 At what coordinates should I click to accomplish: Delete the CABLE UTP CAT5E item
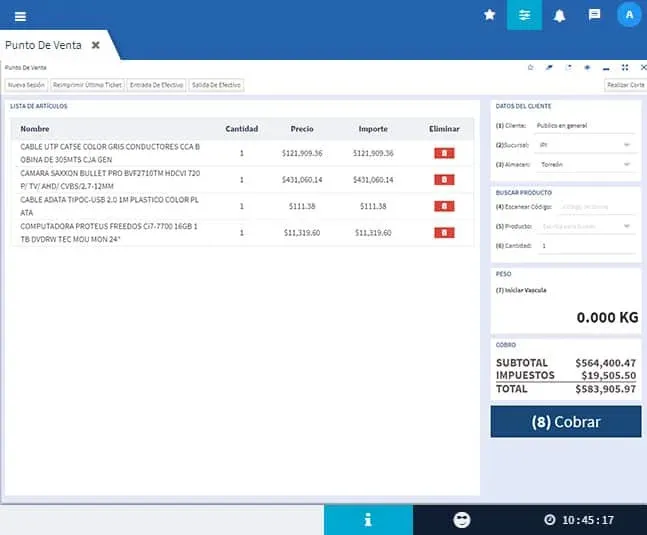pyautogui.click(x=444, y=153)
